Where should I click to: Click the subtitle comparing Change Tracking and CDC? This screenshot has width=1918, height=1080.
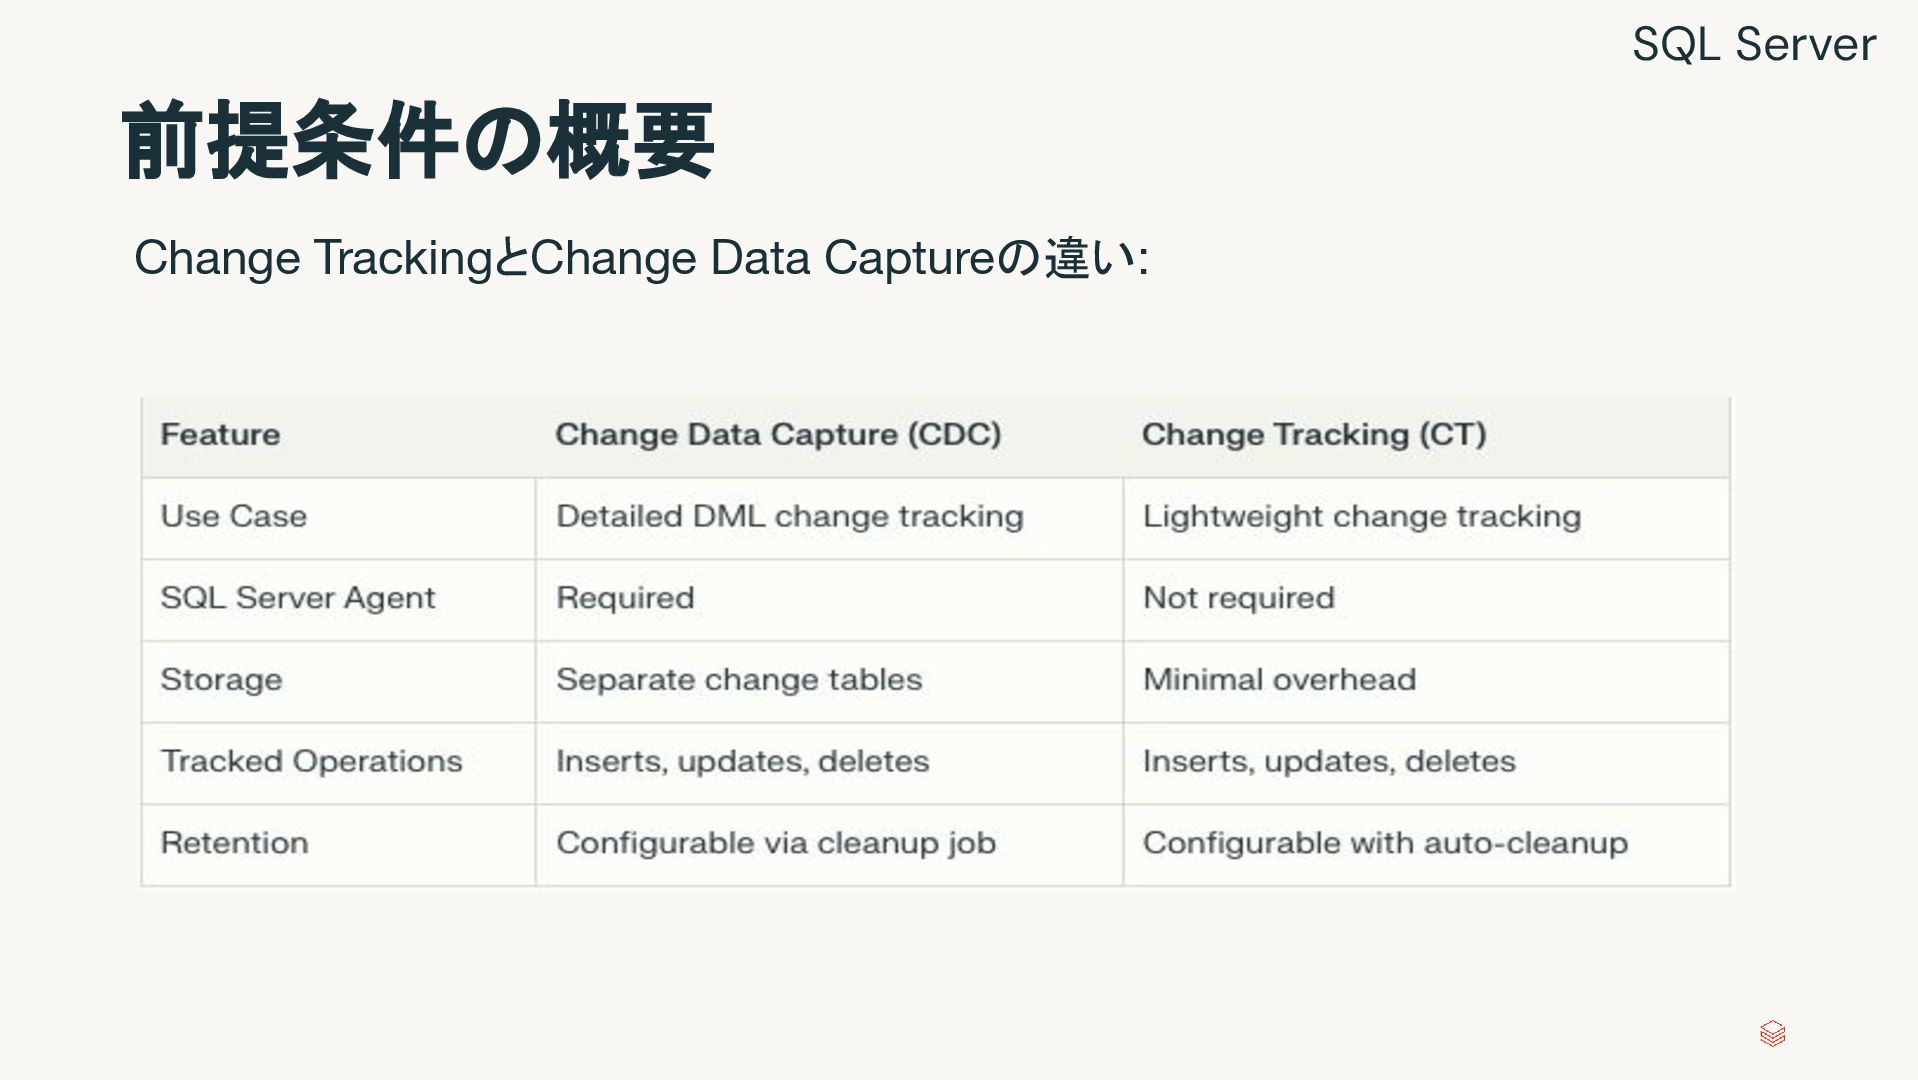coord(640,258)
